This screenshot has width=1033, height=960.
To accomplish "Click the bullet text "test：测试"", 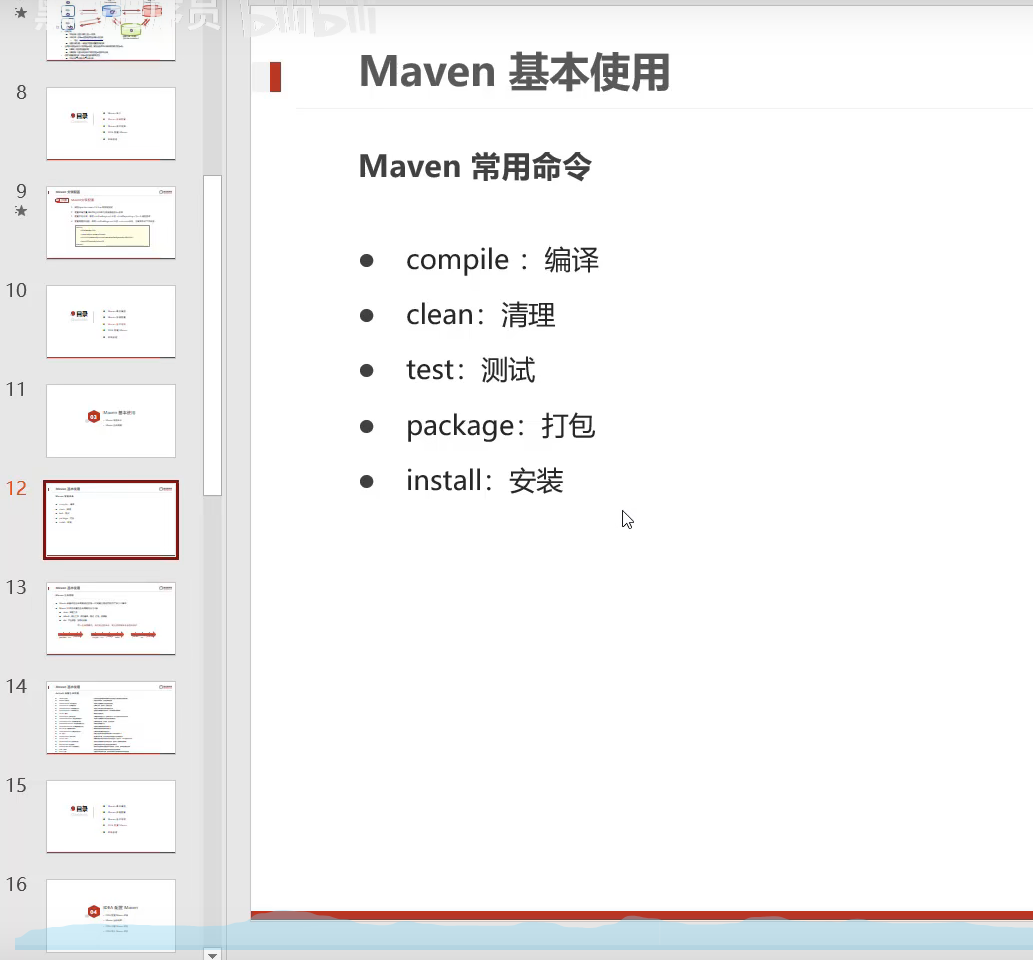I will 470,370.
